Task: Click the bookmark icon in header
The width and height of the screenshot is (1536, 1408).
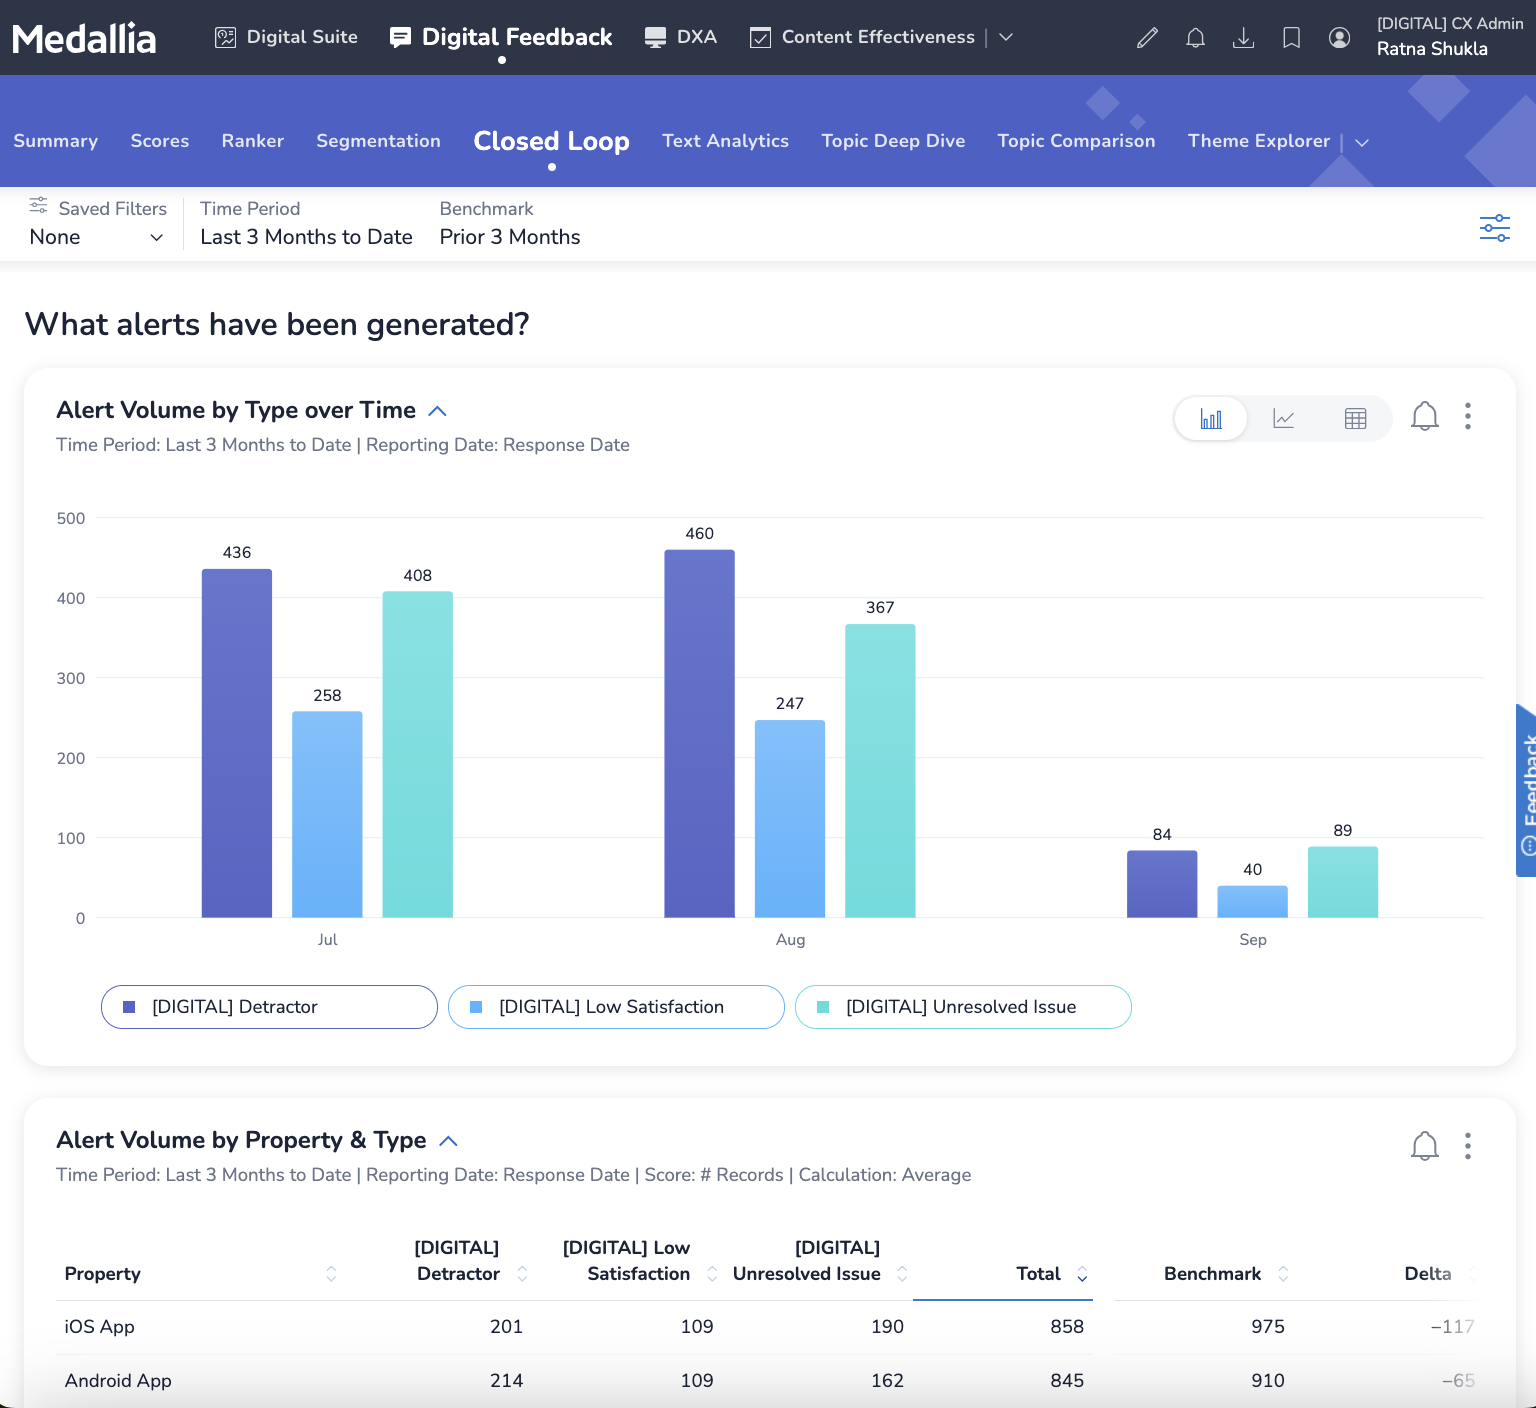Action: (x=1291, y=38)
